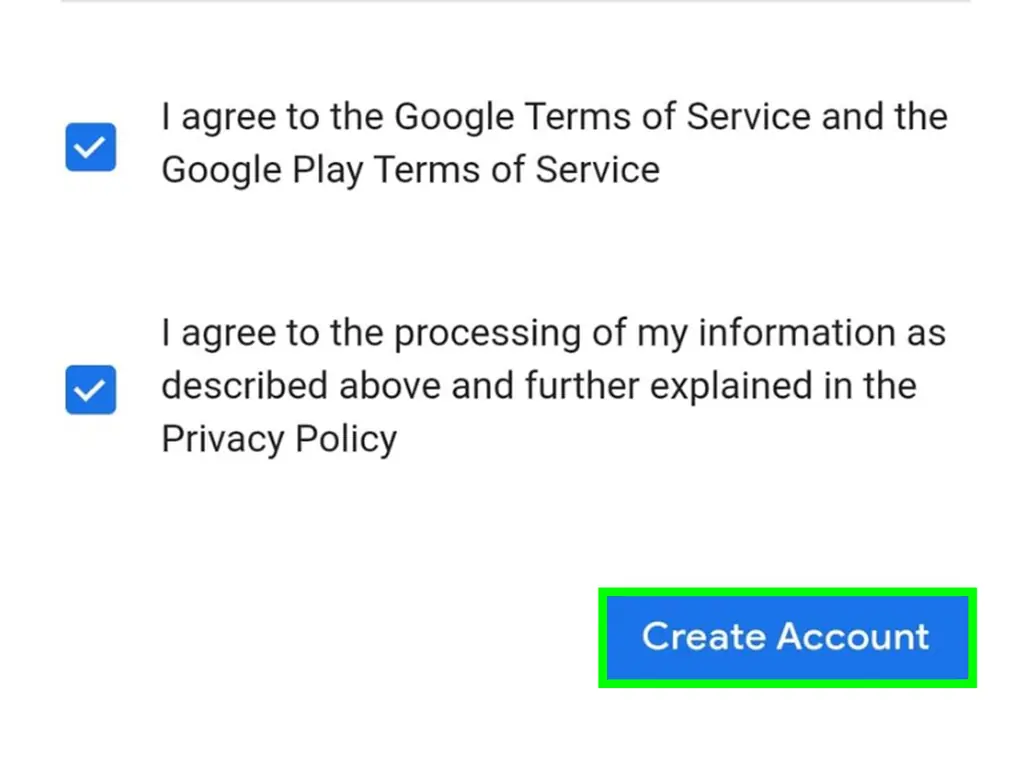This screenshot has width=1024, height=768.
Task: Click the consent statement about information processing
Action: [x=553, y=385]
